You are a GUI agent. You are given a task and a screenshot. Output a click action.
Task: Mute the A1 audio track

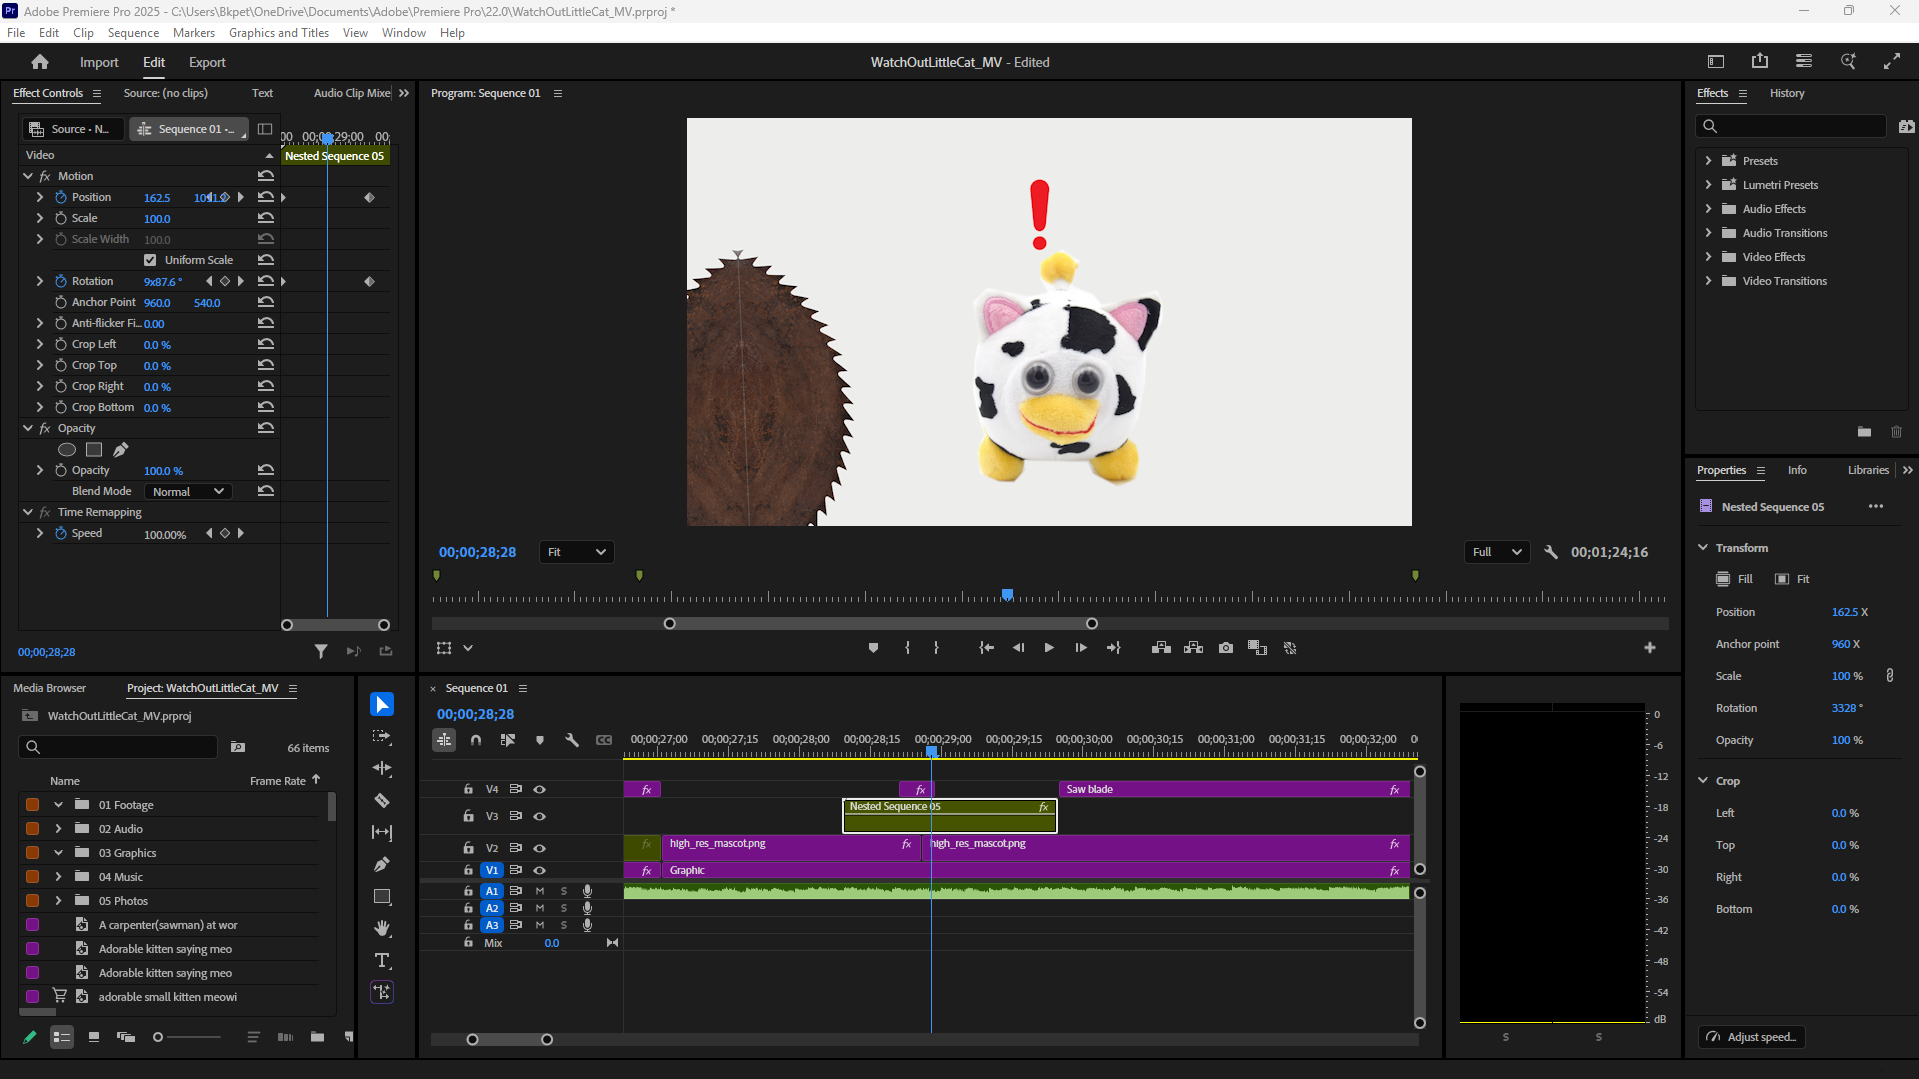539,890
